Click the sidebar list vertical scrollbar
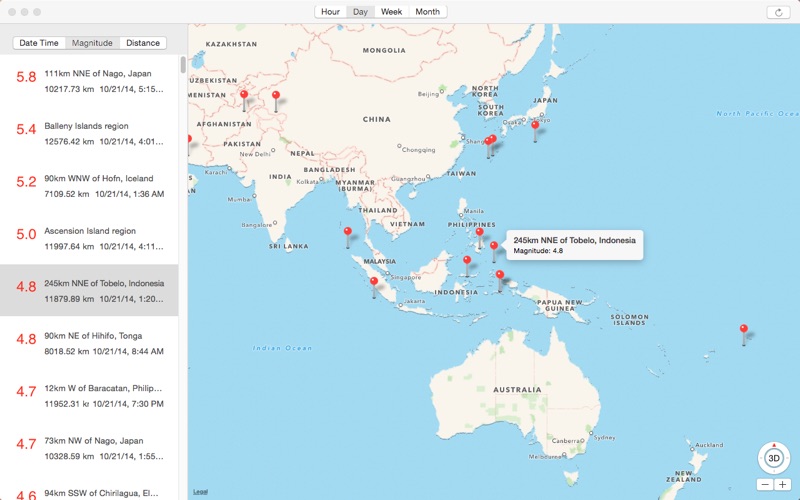Viewport: 800px width, 500px height. tap(182, 65)
